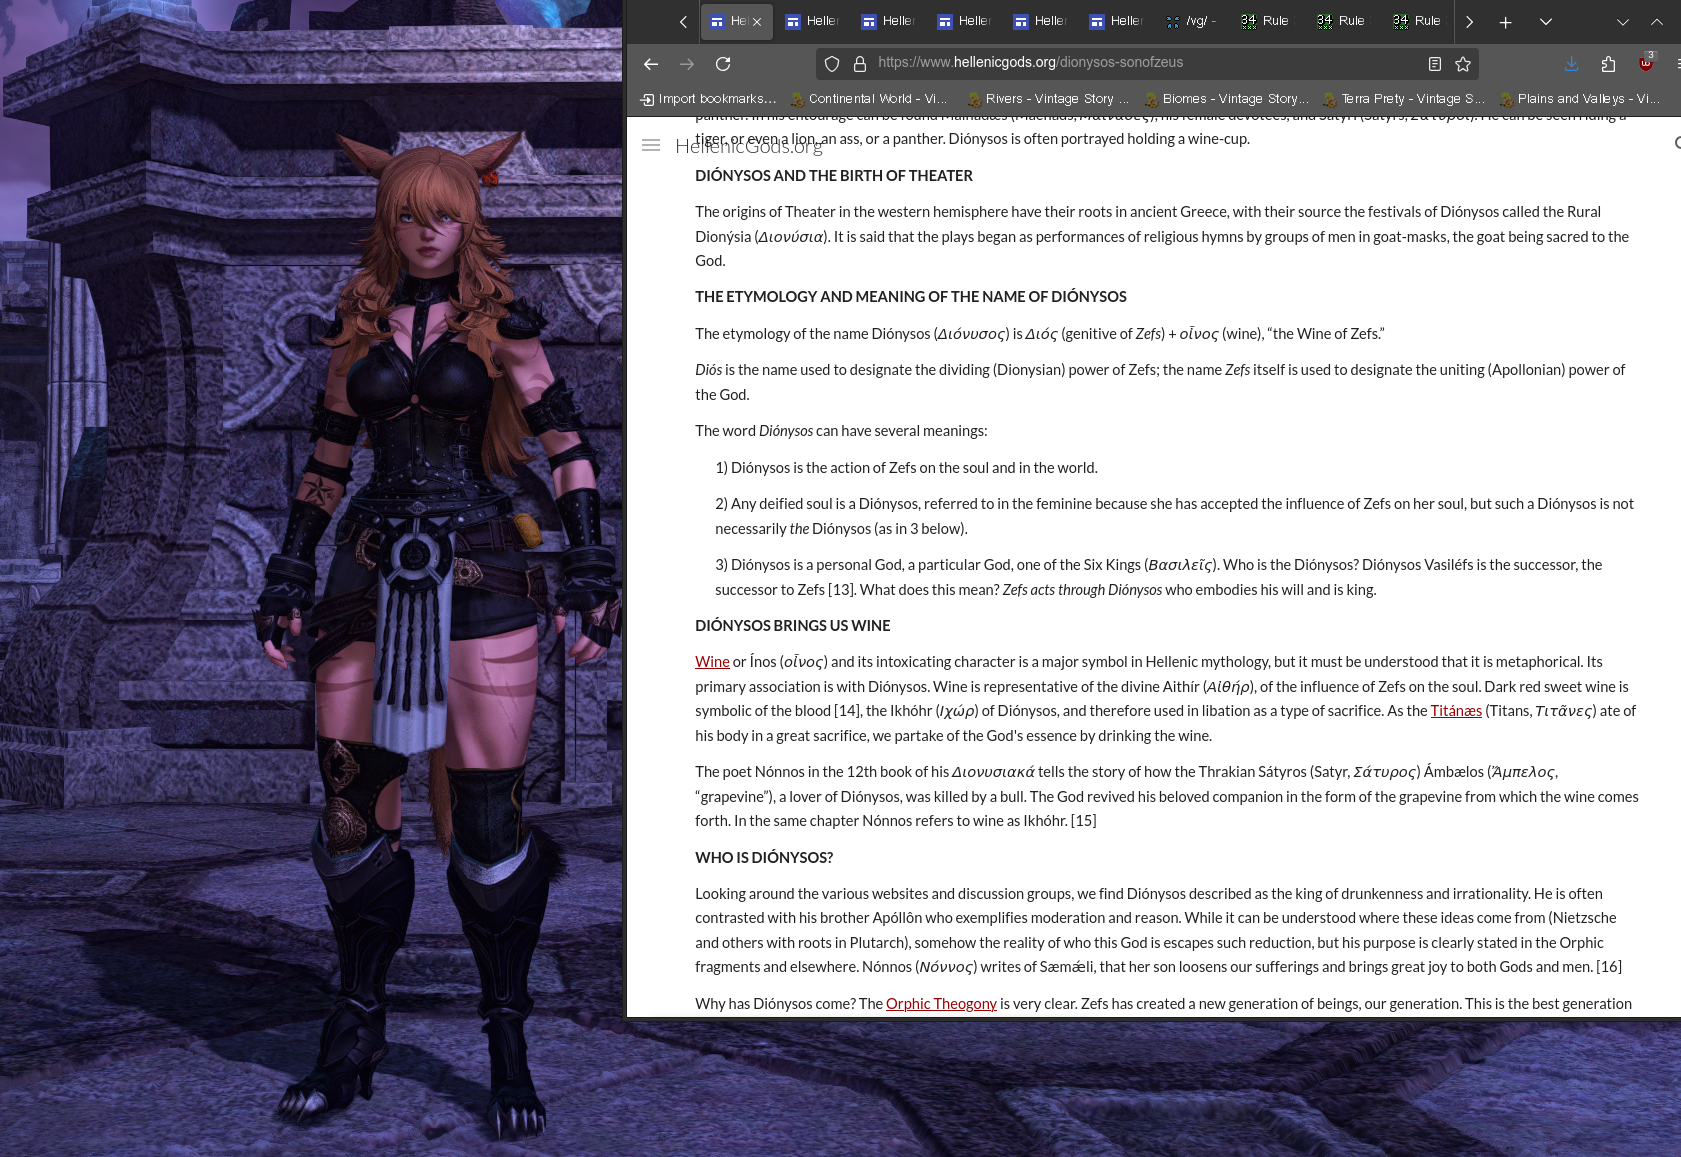Click heading THE ETYMOLOGY AND MEANING OF THE NAME

(x=911, y=297)
